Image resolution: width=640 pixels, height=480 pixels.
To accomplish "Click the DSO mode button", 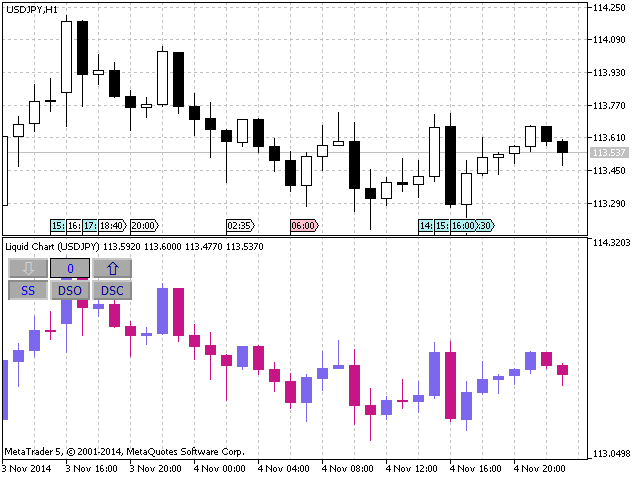I will coord(70,290).
